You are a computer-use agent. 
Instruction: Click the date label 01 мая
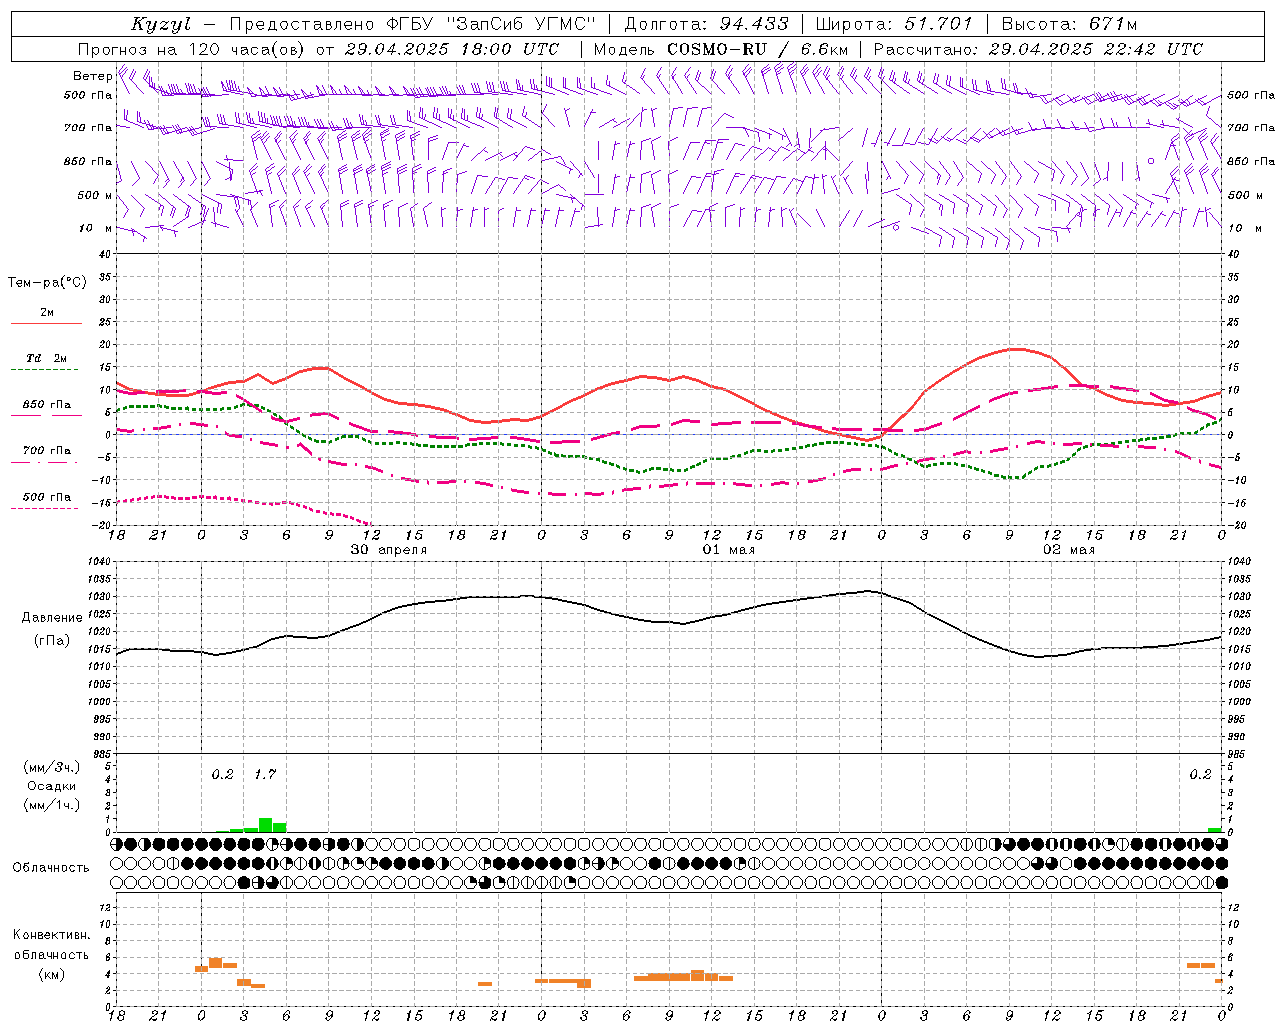point(729,550)
